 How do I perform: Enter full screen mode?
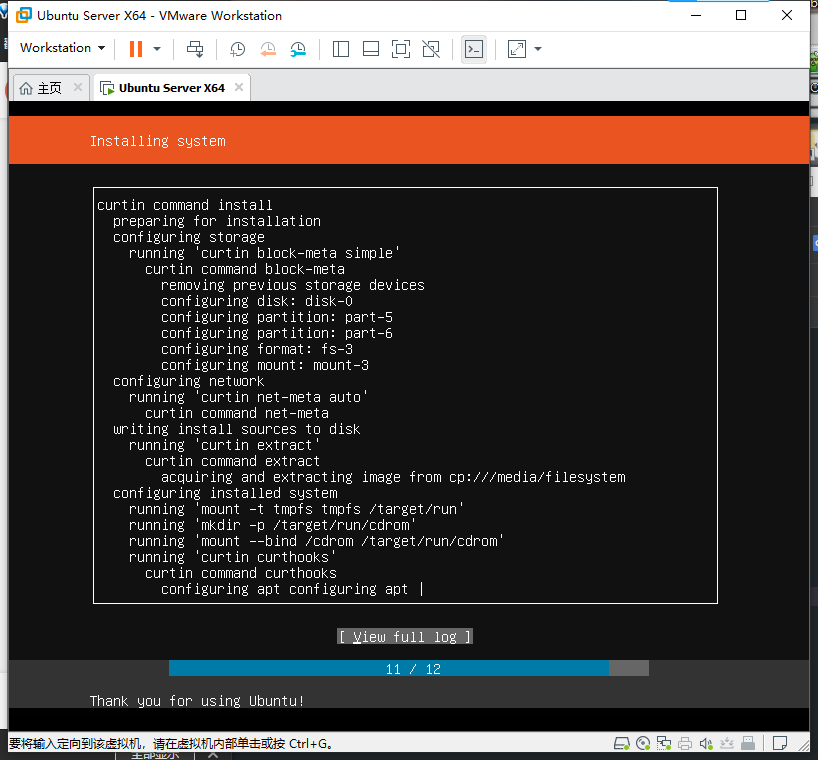pyautogui.click(x=401, y=49)
